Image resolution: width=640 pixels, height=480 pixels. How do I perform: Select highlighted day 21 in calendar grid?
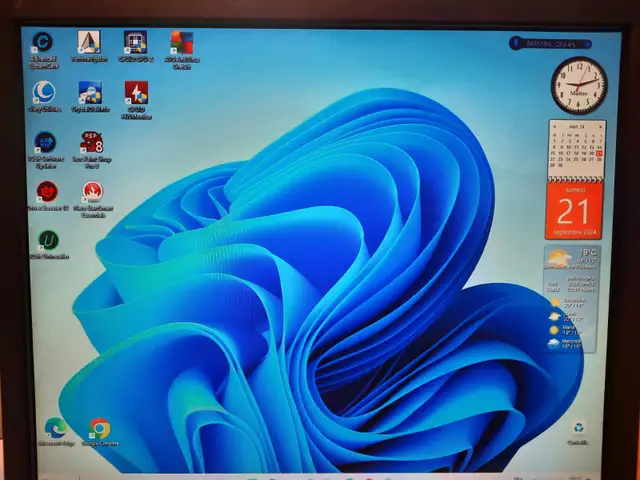pyautogui.click(x=599, y=153)
